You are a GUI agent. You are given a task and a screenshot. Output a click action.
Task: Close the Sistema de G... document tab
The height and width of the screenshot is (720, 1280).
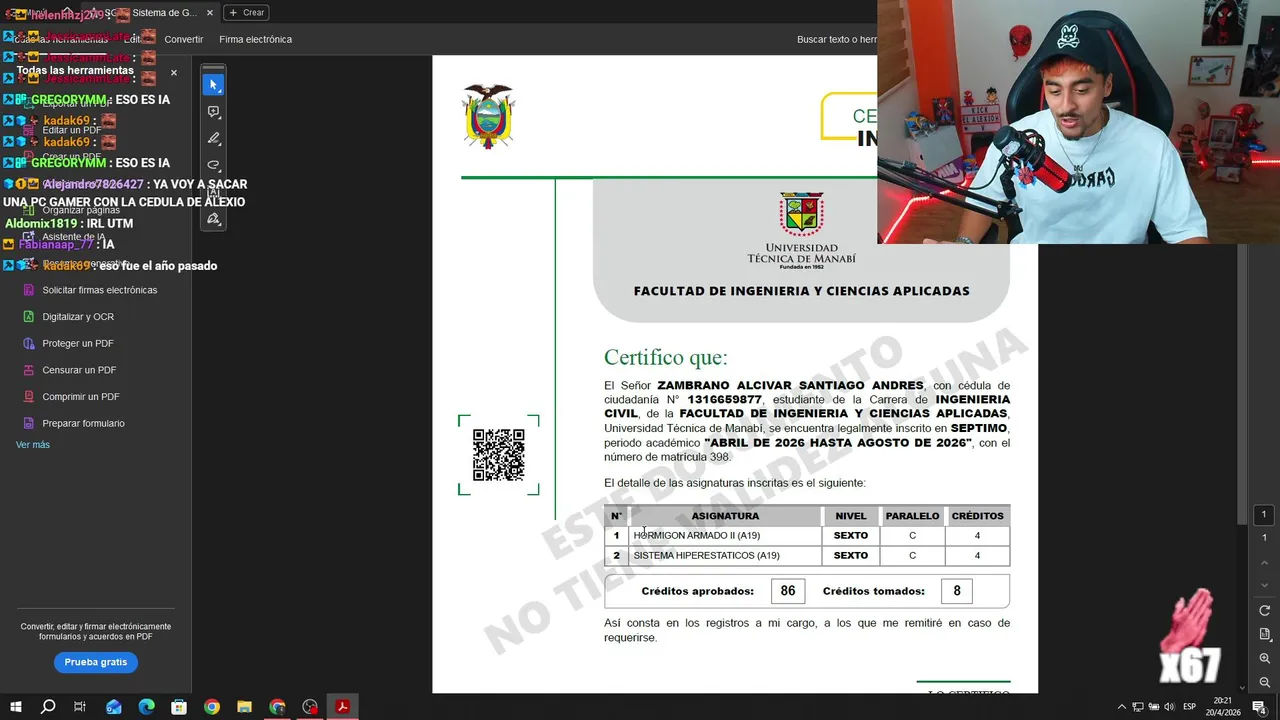point(210,12)
